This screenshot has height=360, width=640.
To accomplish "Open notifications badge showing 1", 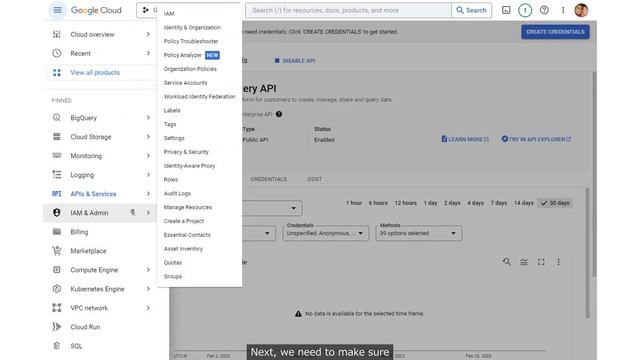I will (x=525, y=10).
